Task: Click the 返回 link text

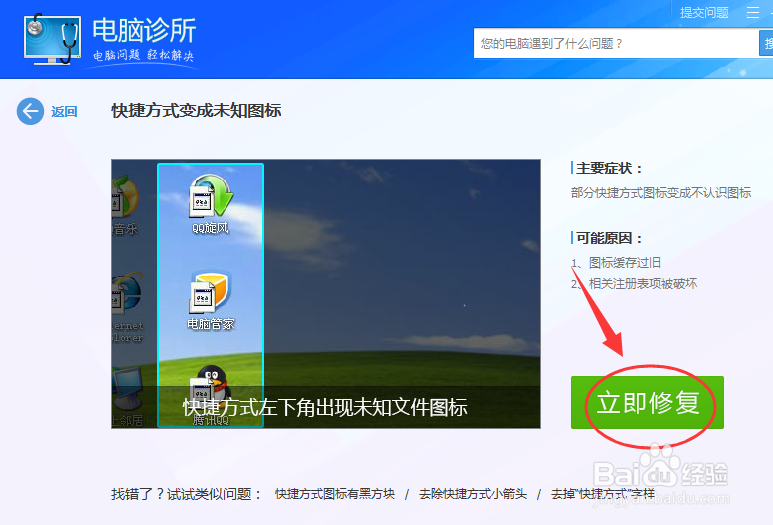Action: click(x=64, y=112)
